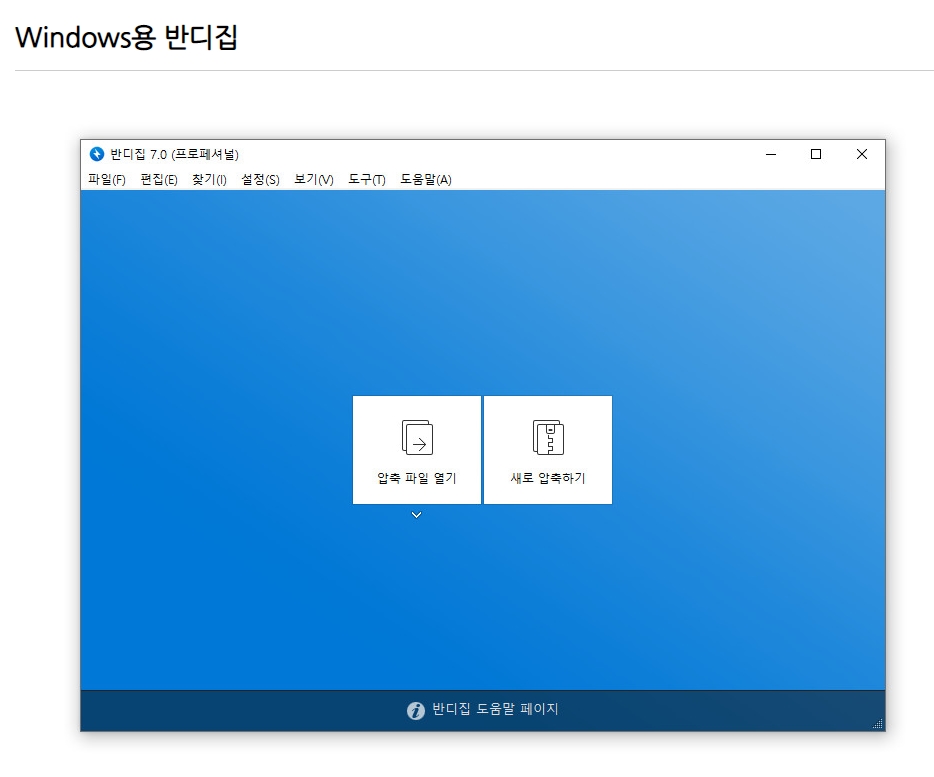Expand recent files chevron below 압축 파일 열기
934x777 pixels.
tap(417, 515)
